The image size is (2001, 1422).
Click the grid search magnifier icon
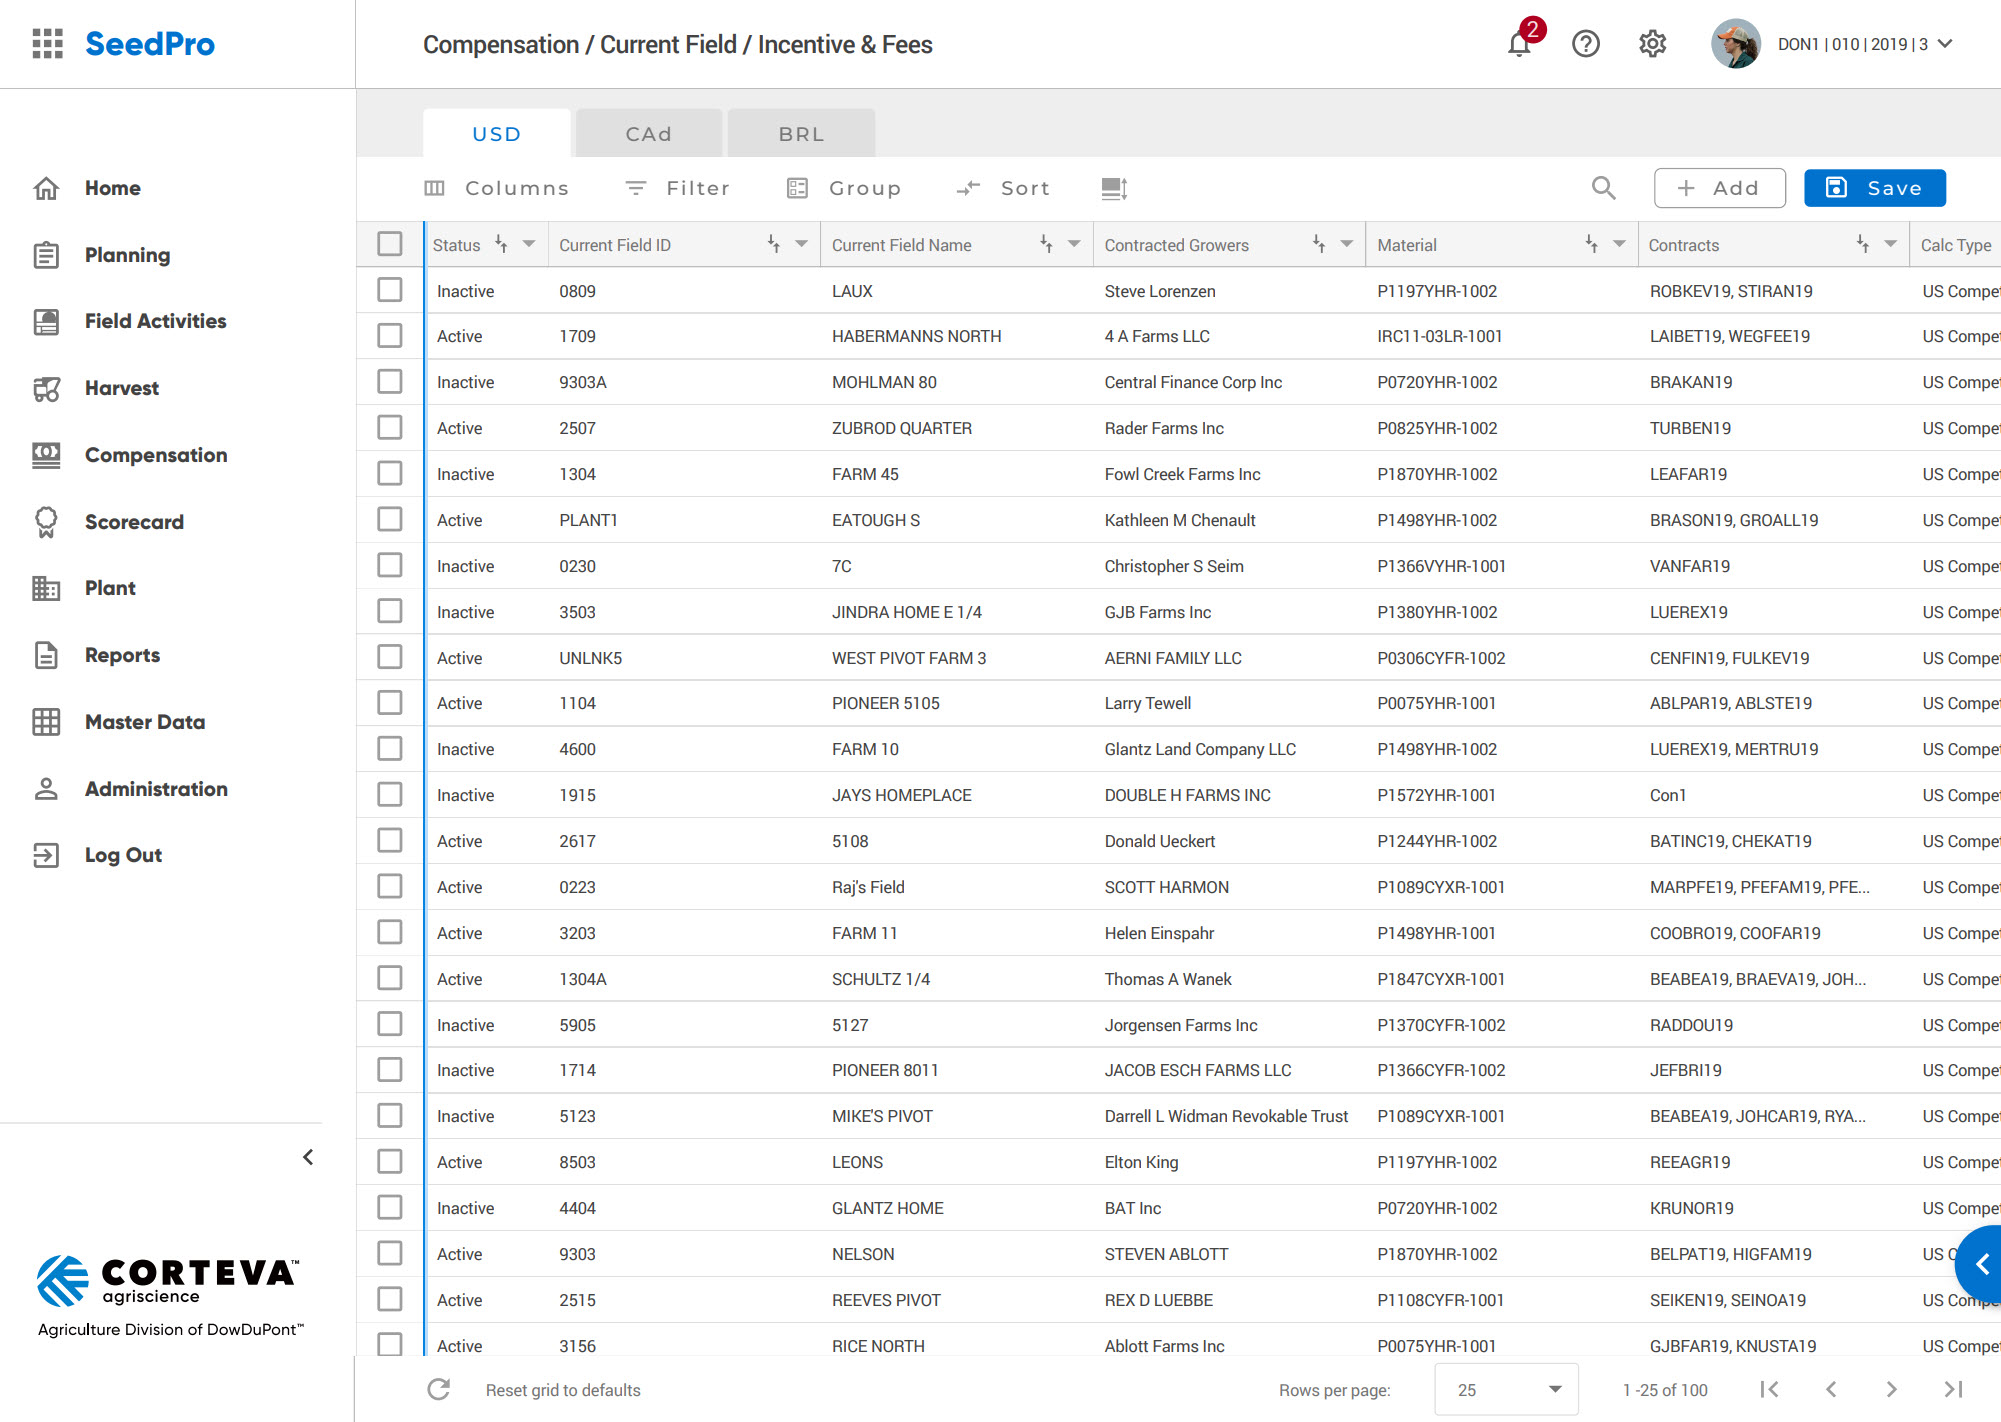tap(1603, 188)
